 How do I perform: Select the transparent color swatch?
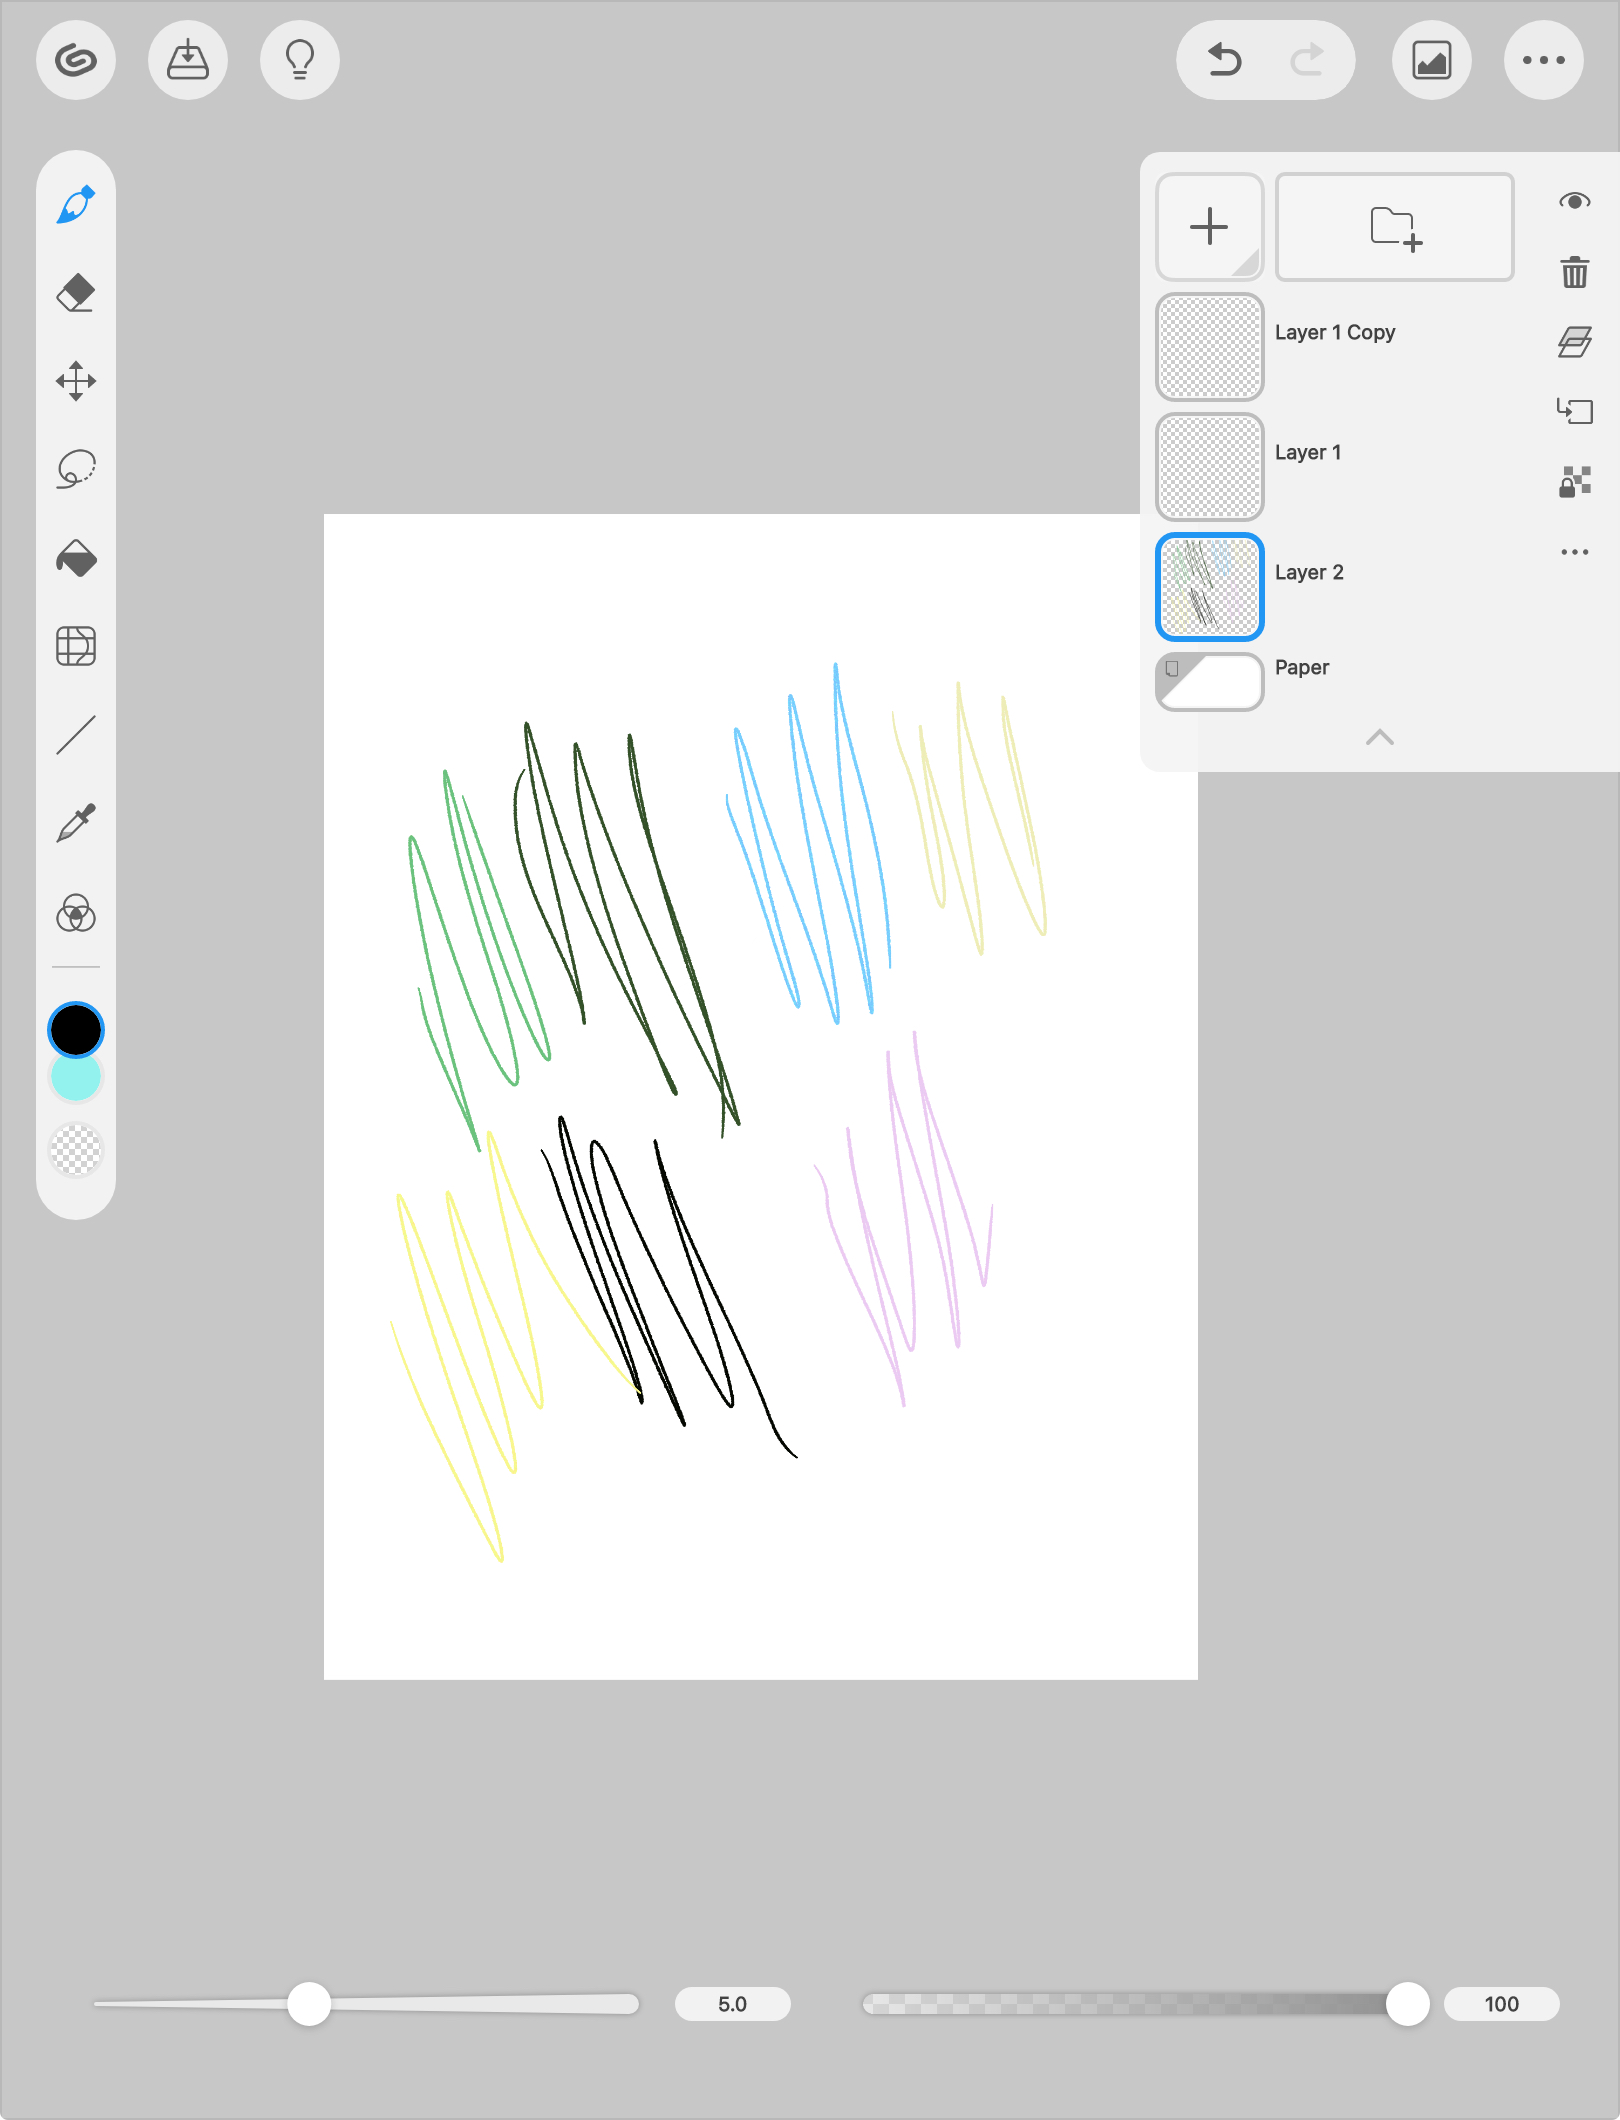[x=76, y=1150]
